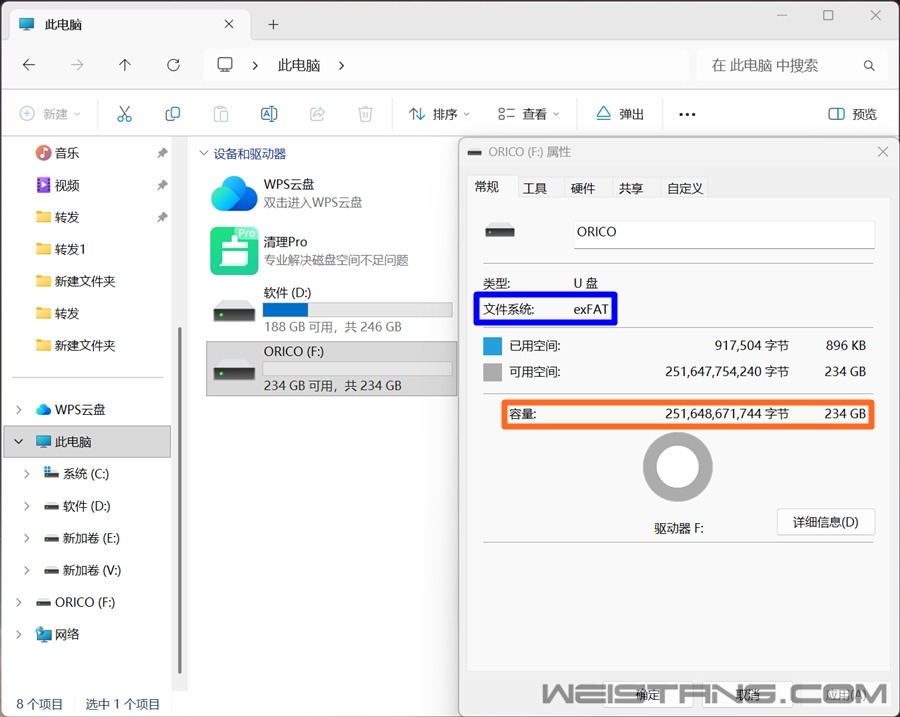Click the drive name field containing ORICO

(724, 234)
